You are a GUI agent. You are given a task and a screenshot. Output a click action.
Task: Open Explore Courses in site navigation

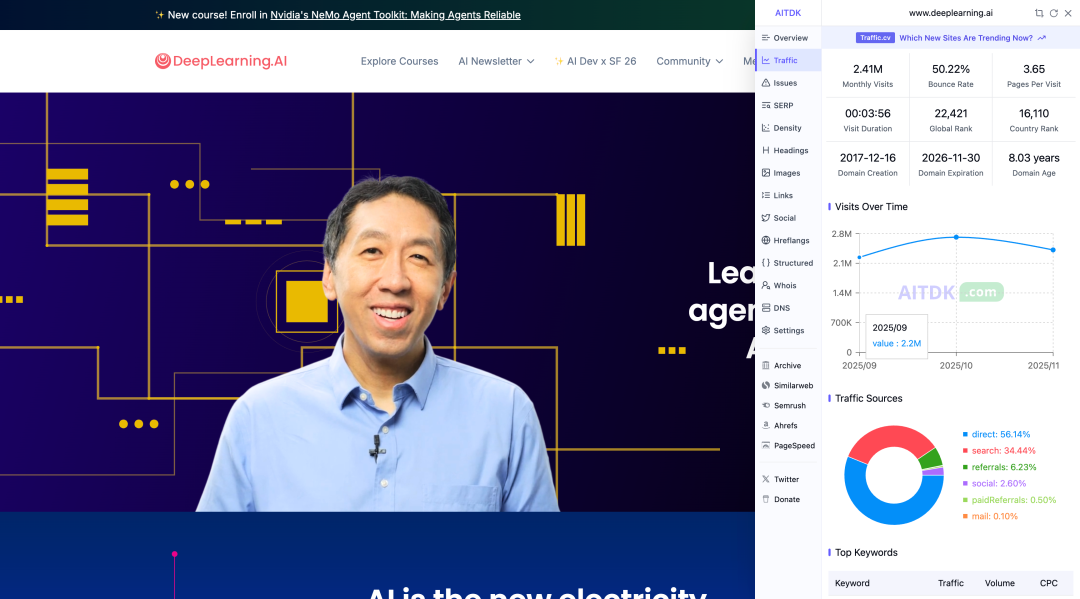point(399,61)
